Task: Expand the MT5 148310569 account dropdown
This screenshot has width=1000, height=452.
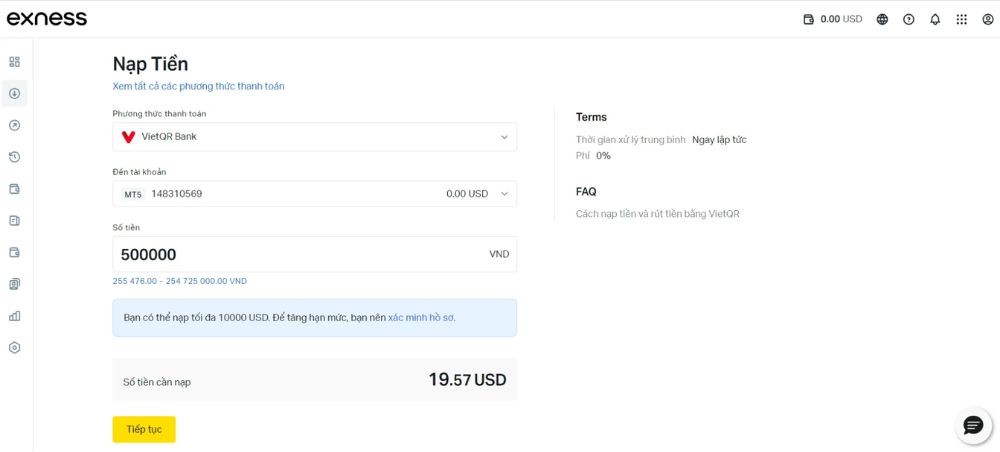Action: [x=314, y=194]
